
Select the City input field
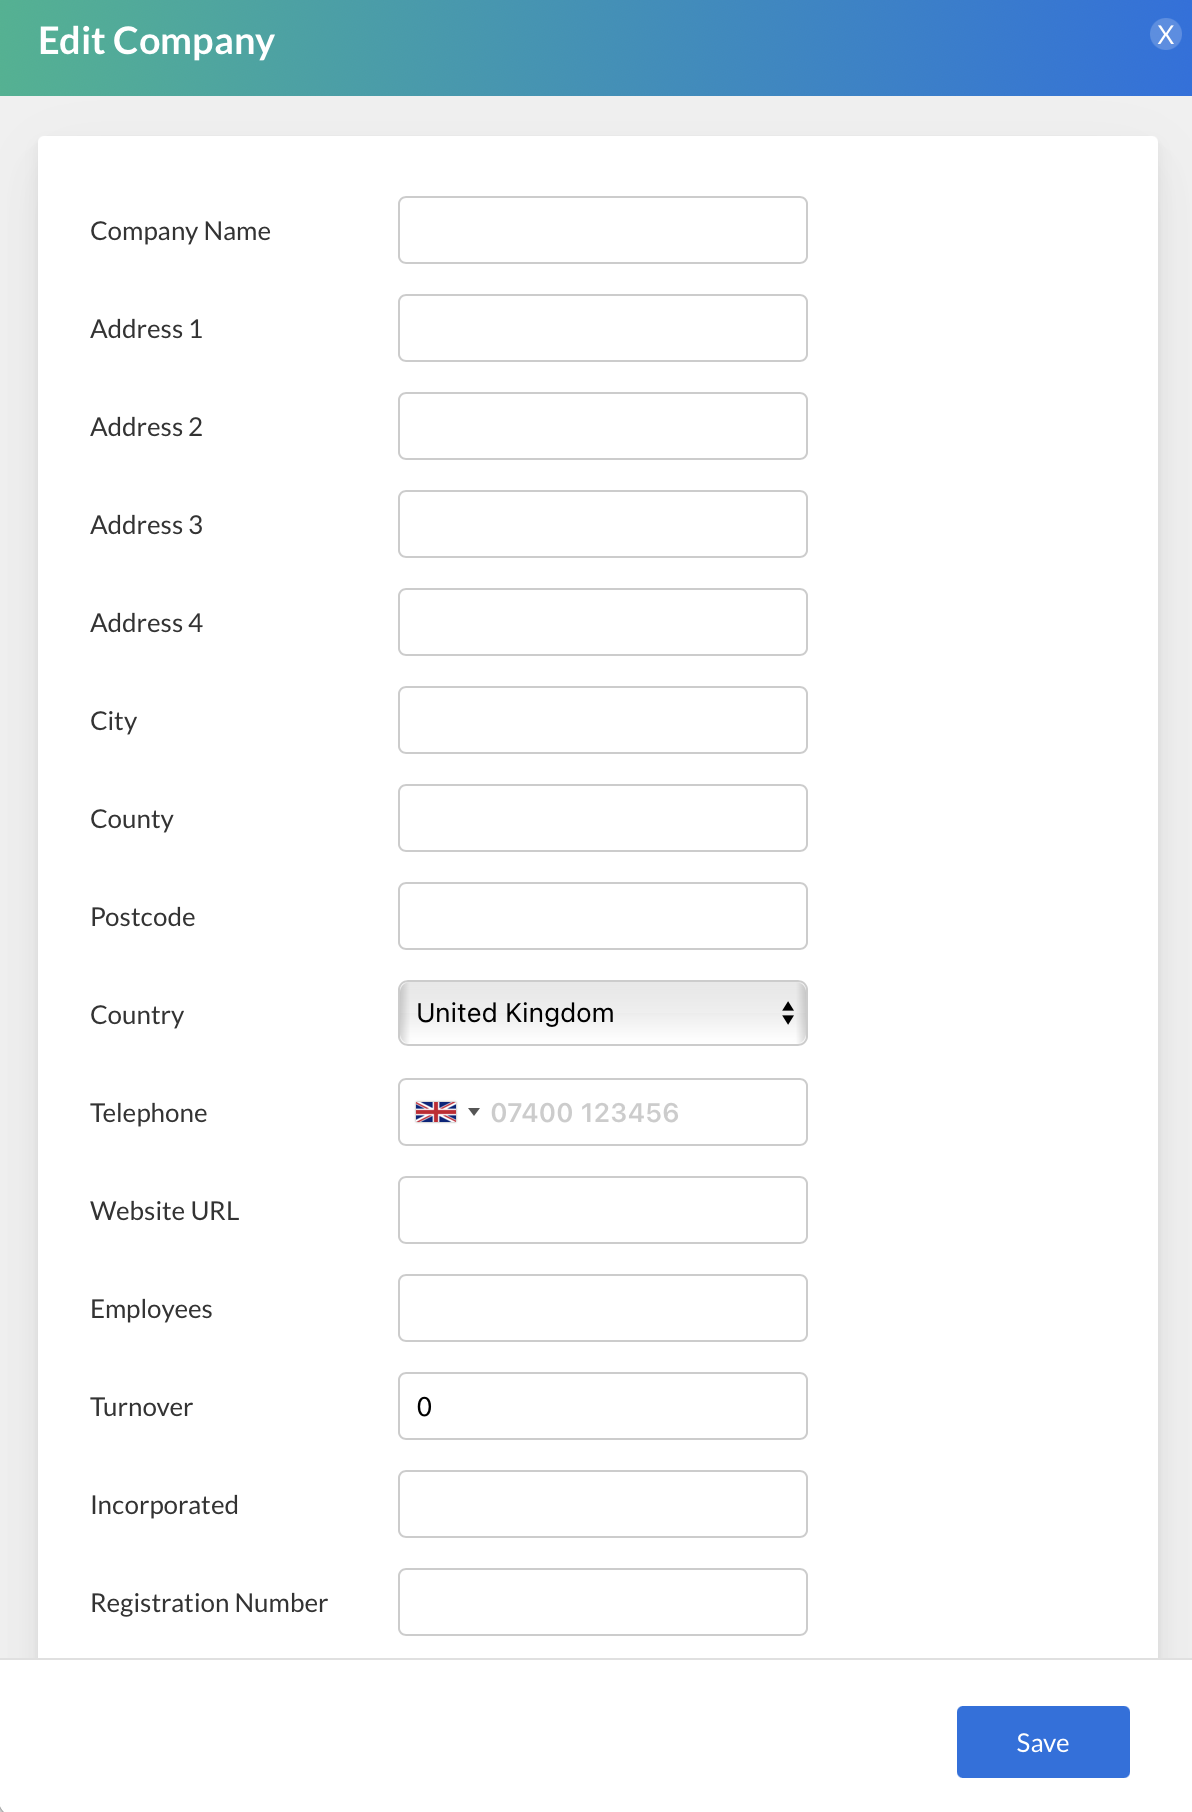(602, 720)
